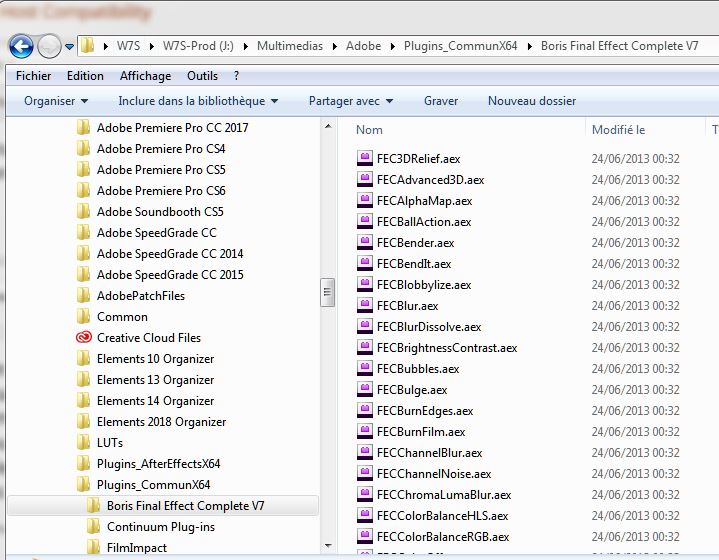The width and height of the screenshot is (719, 560).
Task: Select Adobe Premiere Pro CC 2017 folder icon
Action: 83,128
